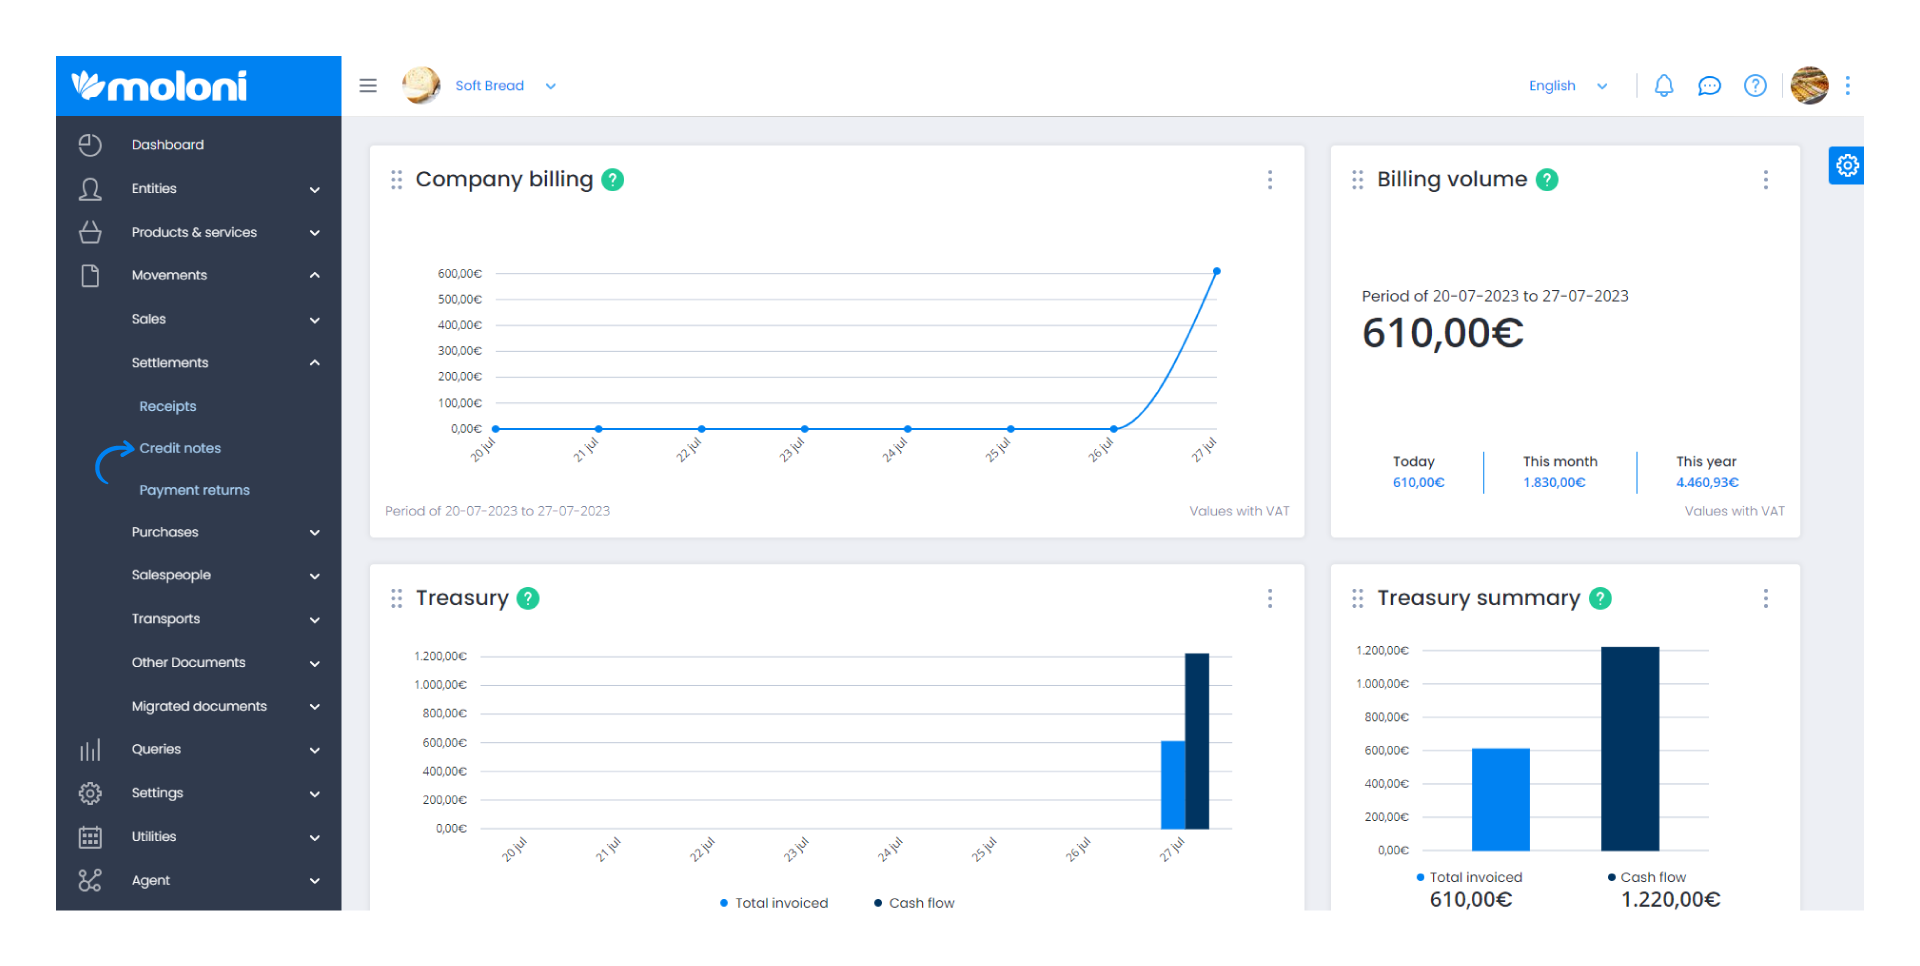The width and height of the screenshot is (1920, 966).
Task: Open Company billing widget options menu
Action: pyautogui.click(x=1270, y=180)
